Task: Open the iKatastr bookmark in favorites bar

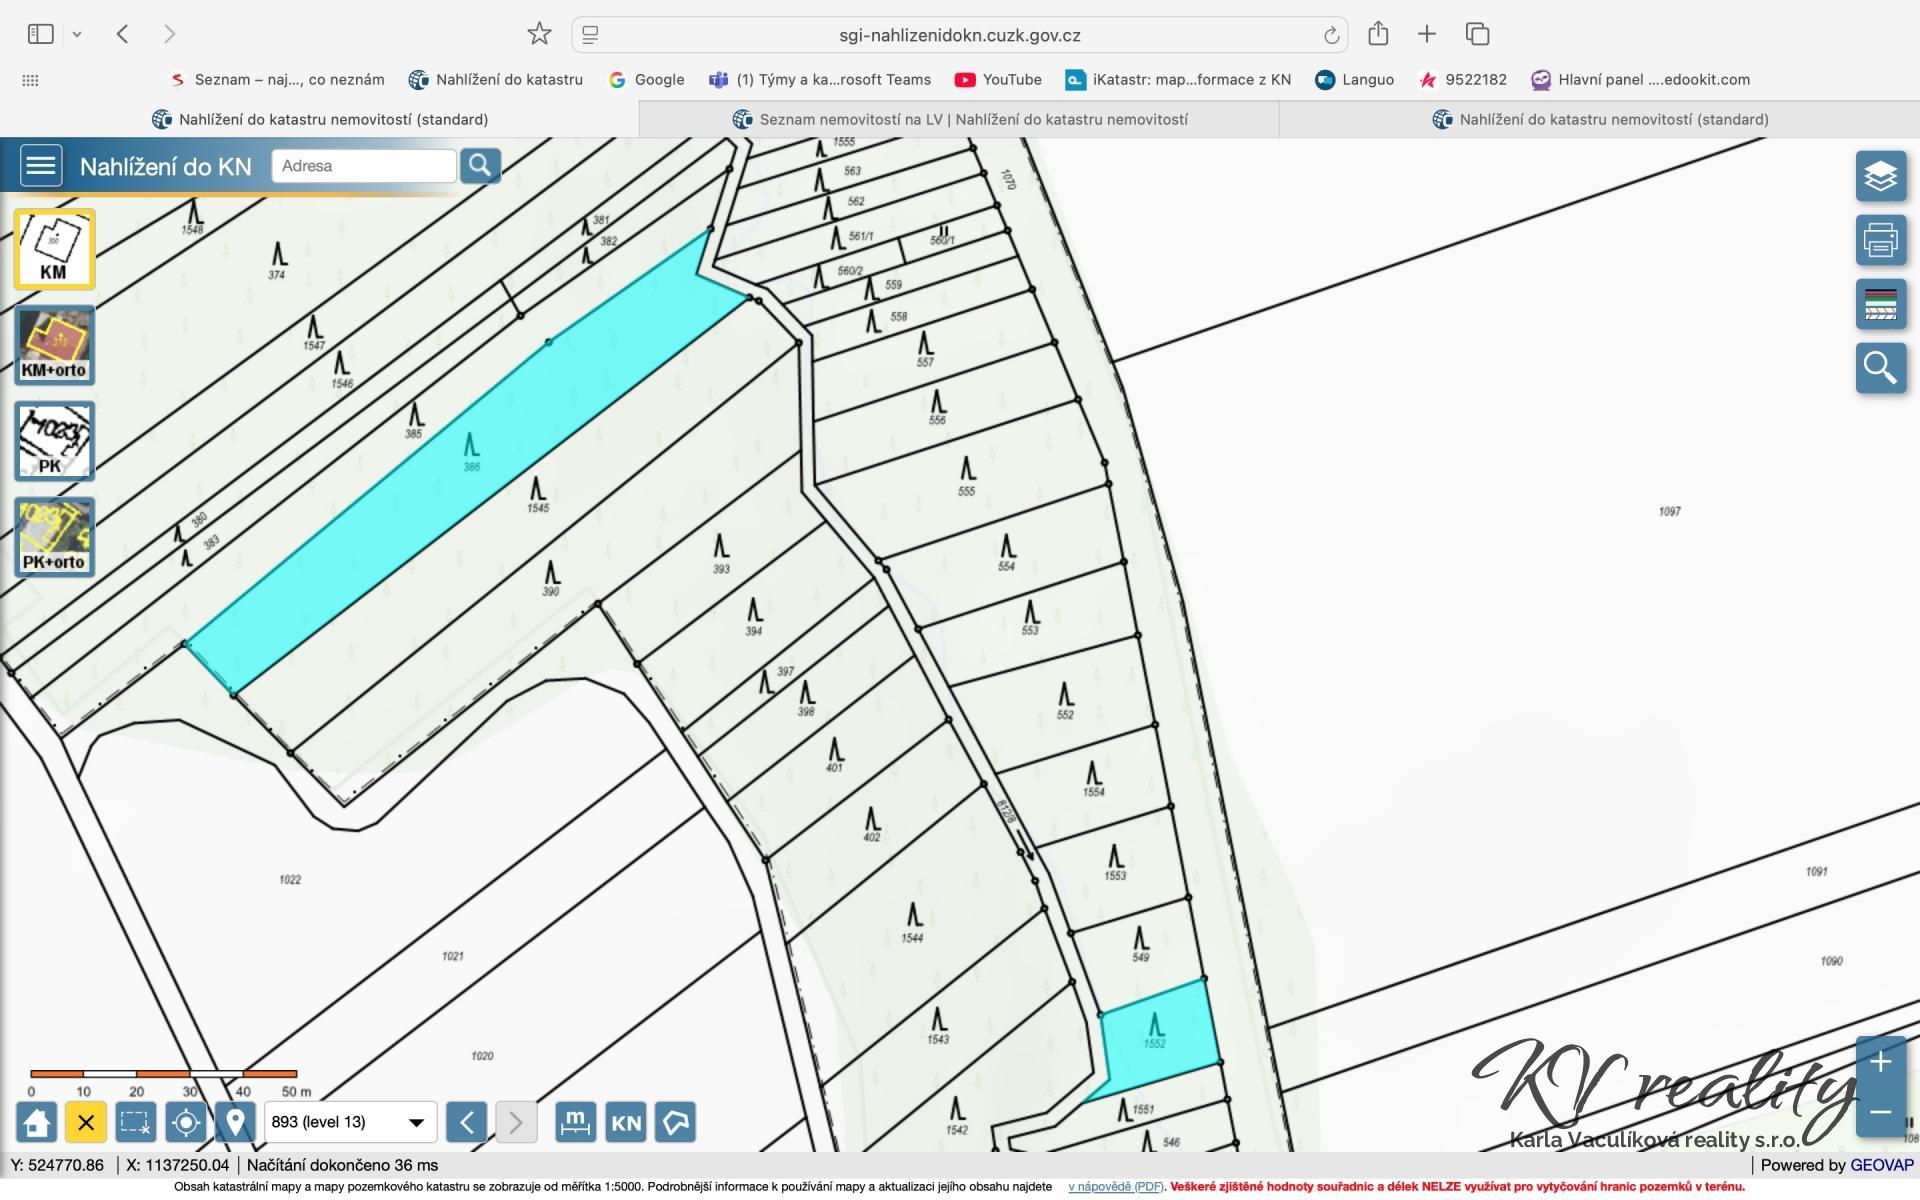Action: pyautogui.click(x=1178, y=80)
